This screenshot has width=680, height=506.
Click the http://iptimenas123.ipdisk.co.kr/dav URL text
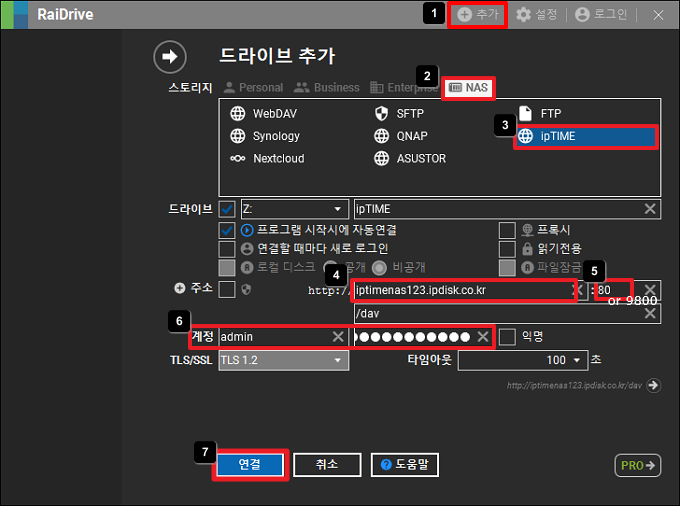[574, 385]
